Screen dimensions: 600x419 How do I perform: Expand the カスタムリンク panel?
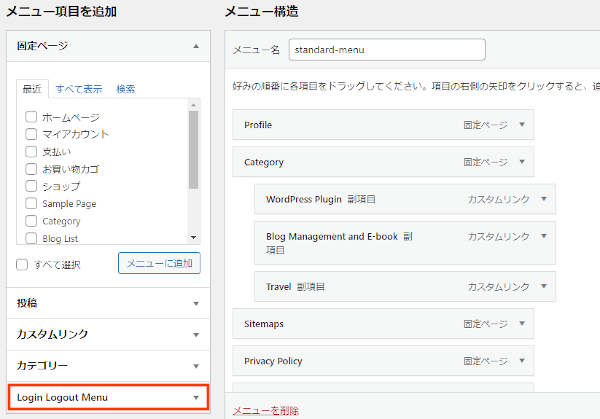coord(108,335)
